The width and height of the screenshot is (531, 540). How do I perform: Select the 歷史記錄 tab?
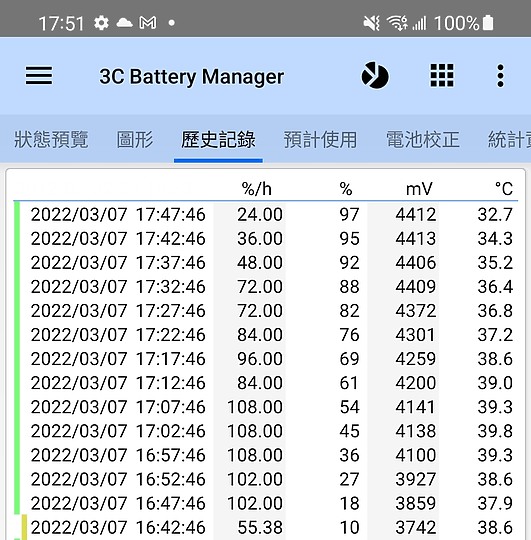pos(218,139)
